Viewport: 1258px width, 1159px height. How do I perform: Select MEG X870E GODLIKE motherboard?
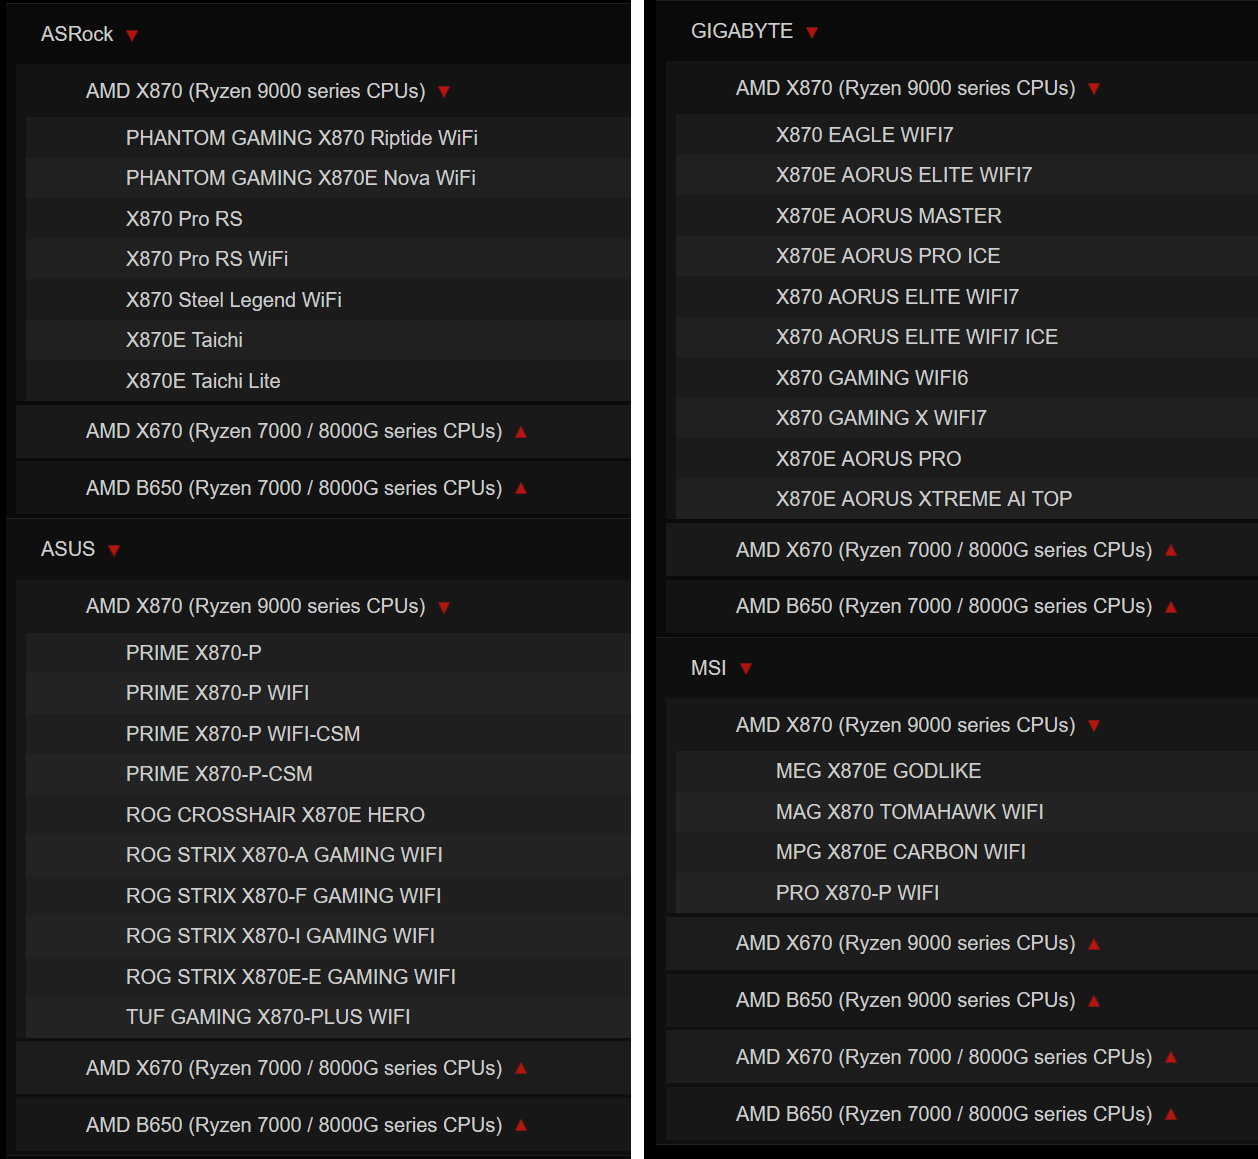point(878,771)
